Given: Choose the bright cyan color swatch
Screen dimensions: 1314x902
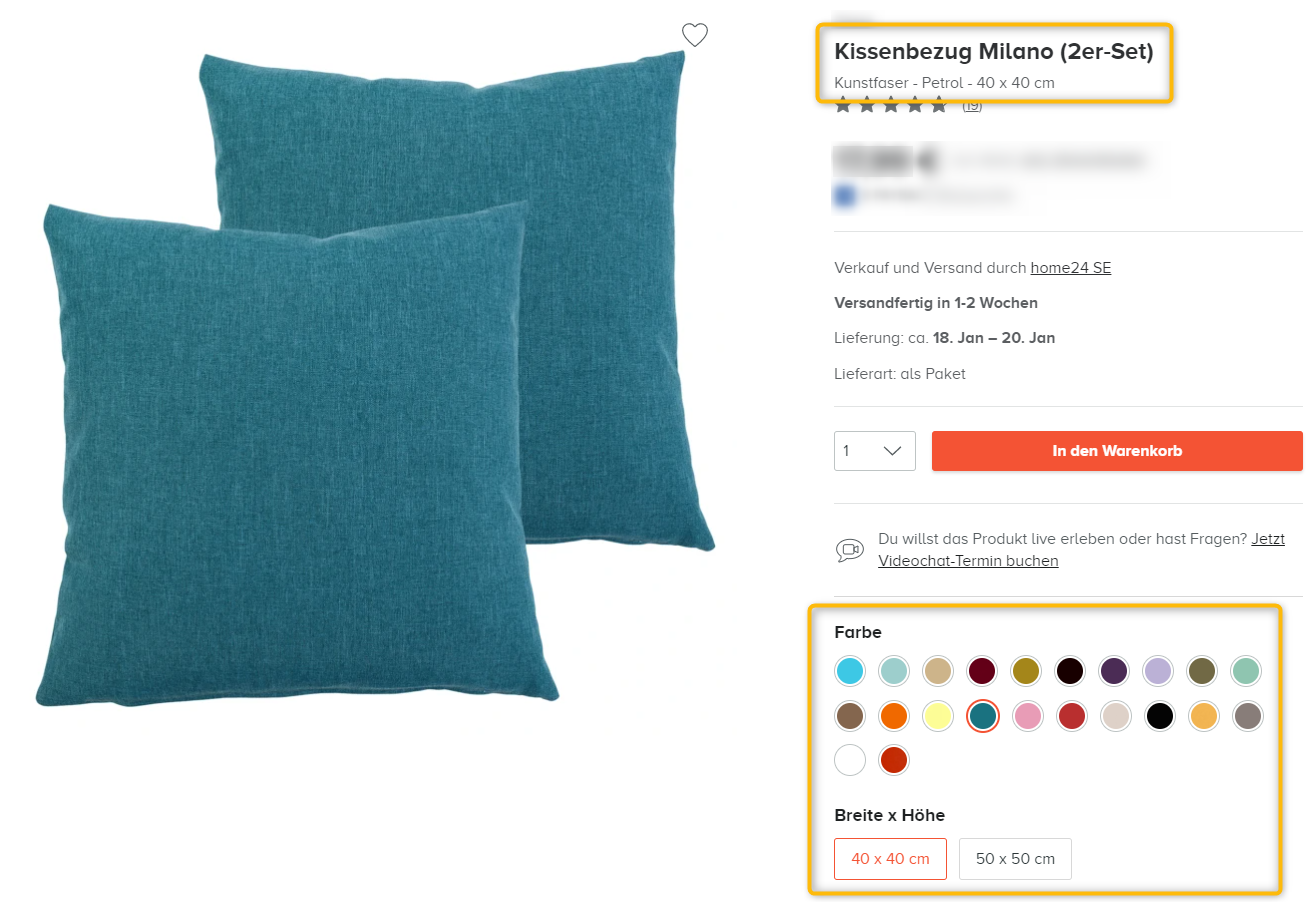Looking at the screenshot, I should click(x=850, y=670).
